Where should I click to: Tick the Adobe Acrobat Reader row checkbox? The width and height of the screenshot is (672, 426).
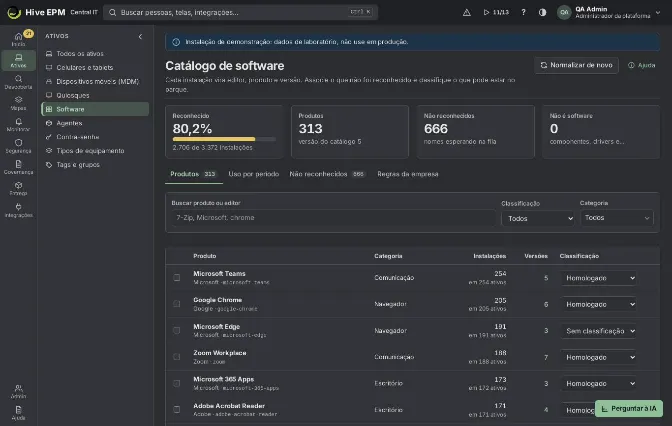point(177,409)
